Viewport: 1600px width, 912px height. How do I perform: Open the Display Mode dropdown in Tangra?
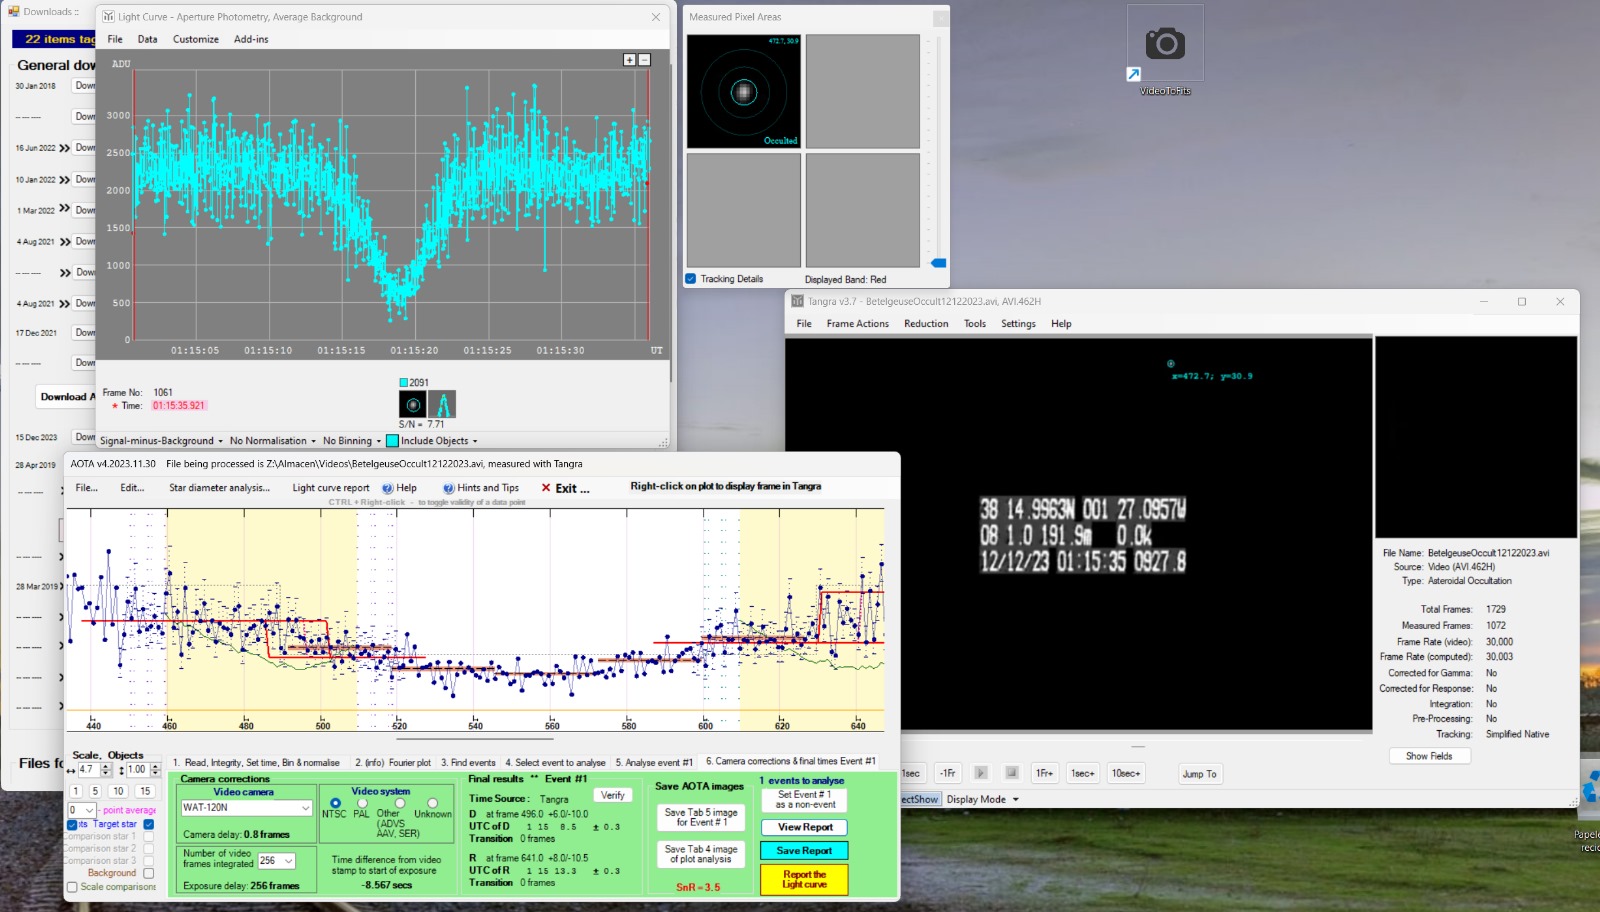coord(982,799)
